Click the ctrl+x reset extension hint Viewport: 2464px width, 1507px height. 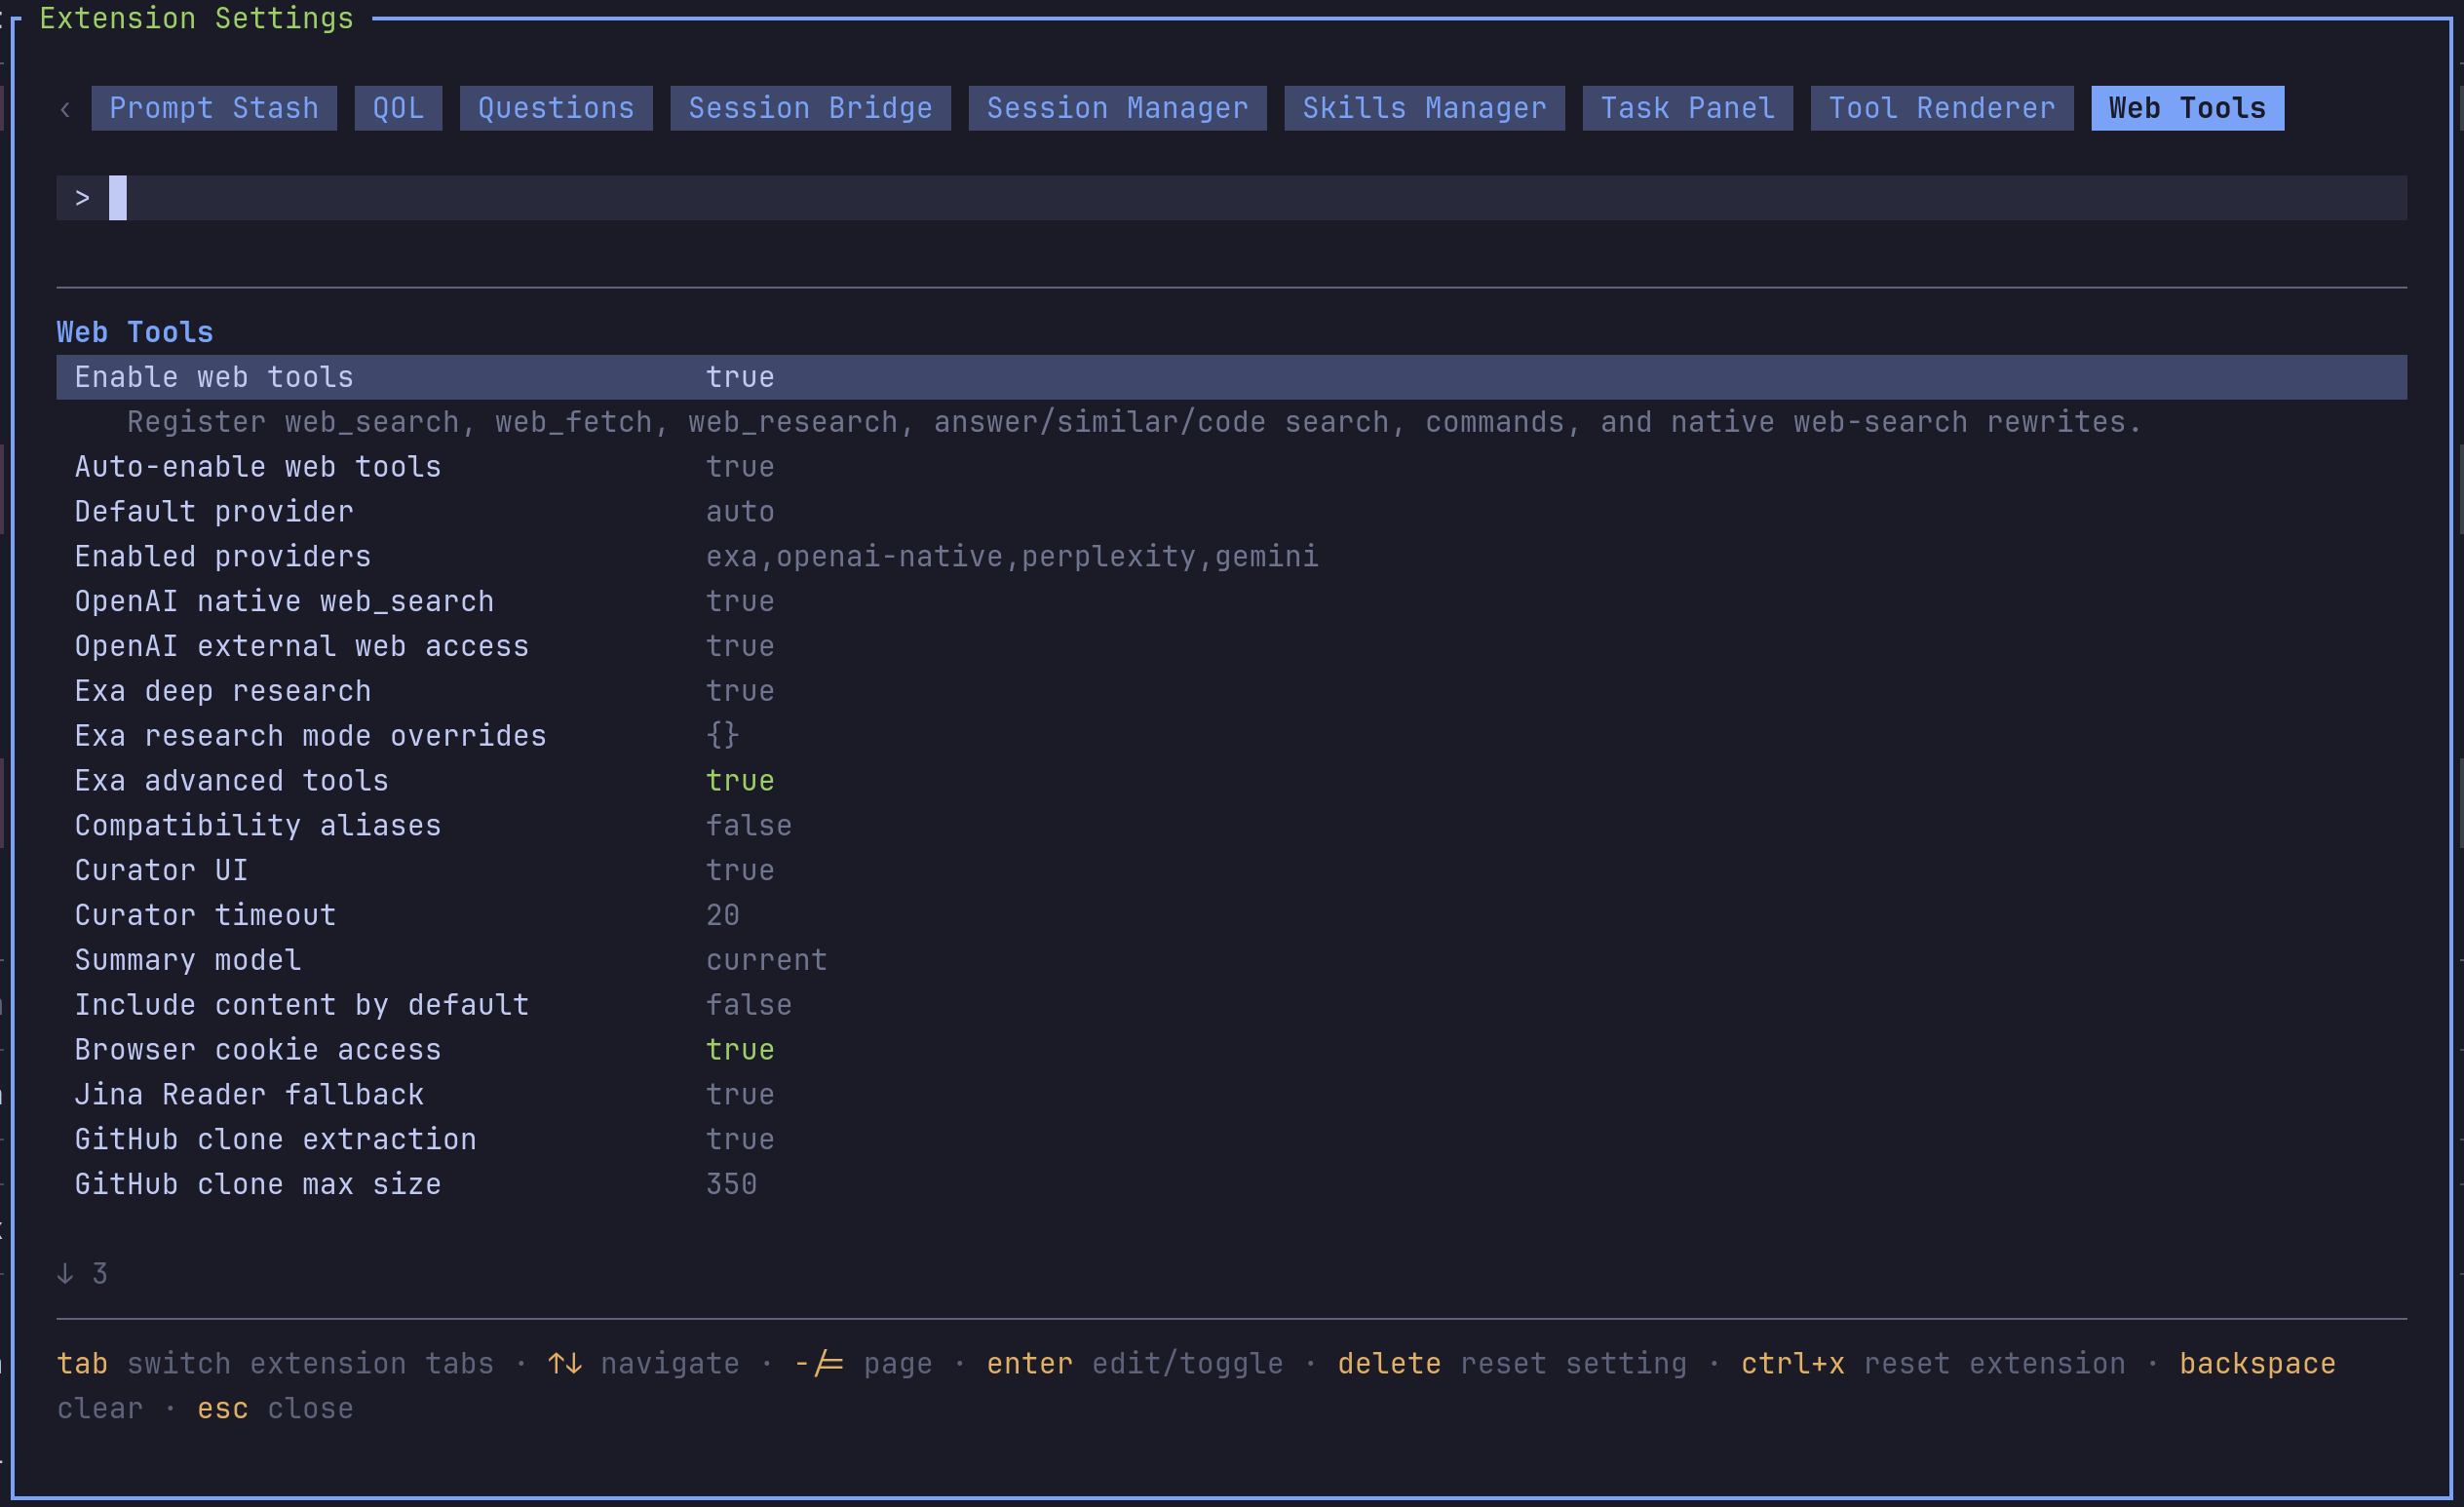pyautogui.click(x=1933, y=1364)
